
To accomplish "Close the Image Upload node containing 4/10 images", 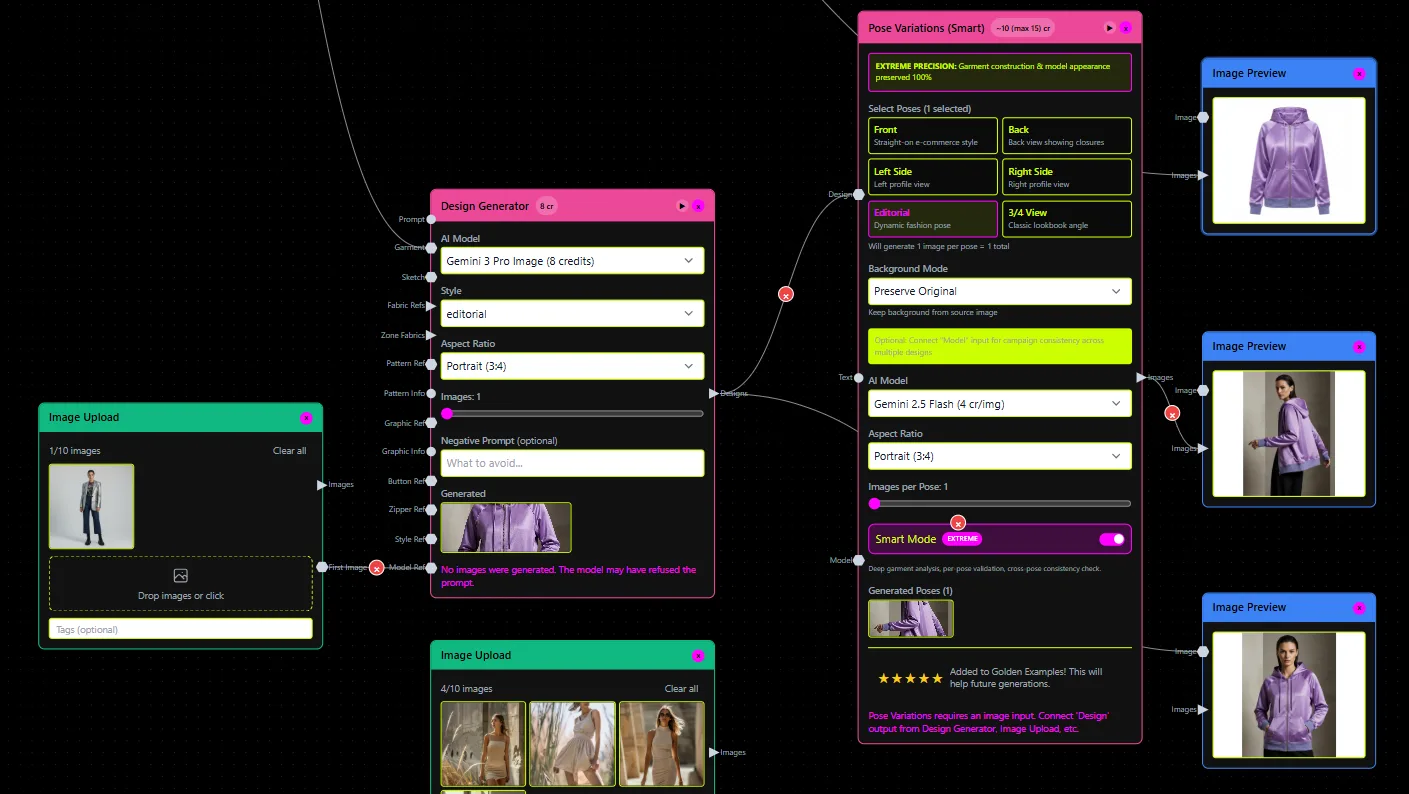I will (698, 656).
